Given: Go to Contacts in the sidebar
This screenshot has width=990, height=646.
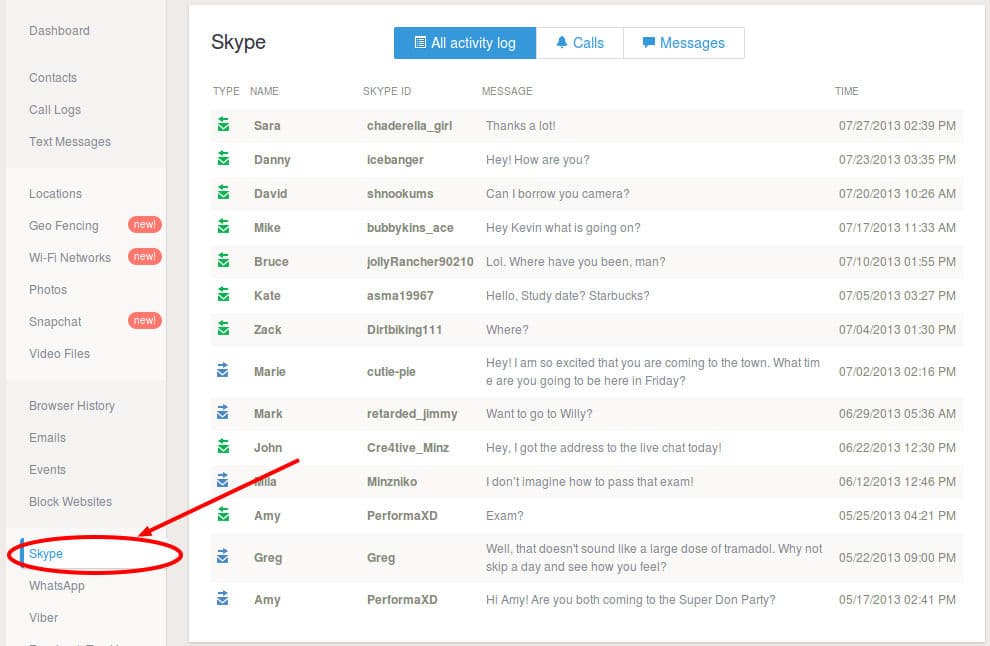Looking at the screenshot, I should [53, 78].
